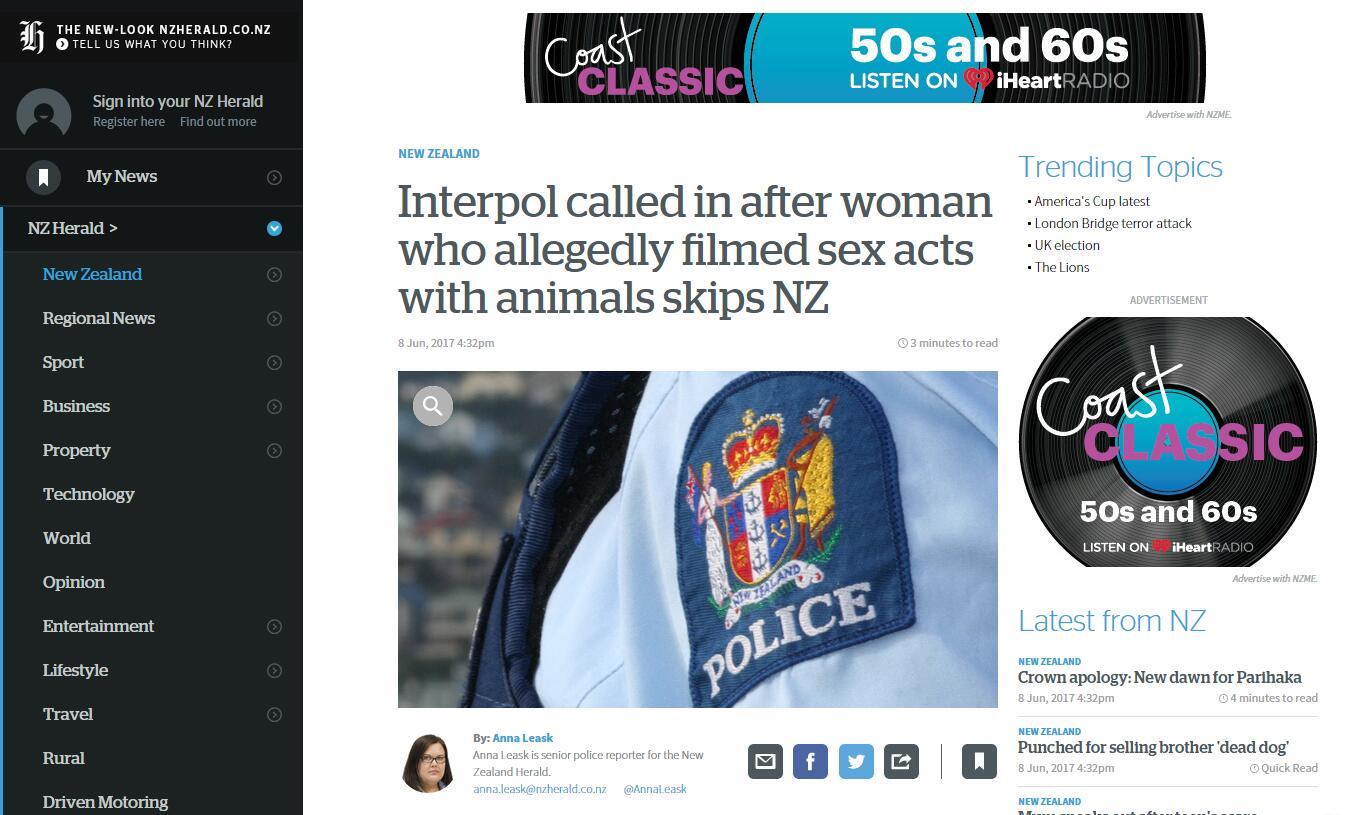Click the NZ Herald logo icon
This screenshot has height=815, width=1354.
tap(32, 36)
